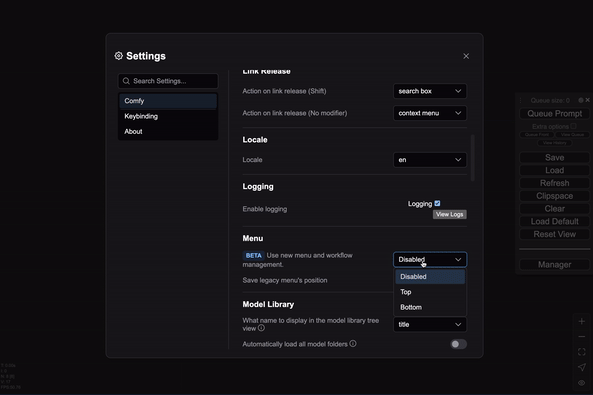This screenshot has width=593, height=395.
Task: Uncheck the Logging checkbox
Action: (x=437, y=204)
